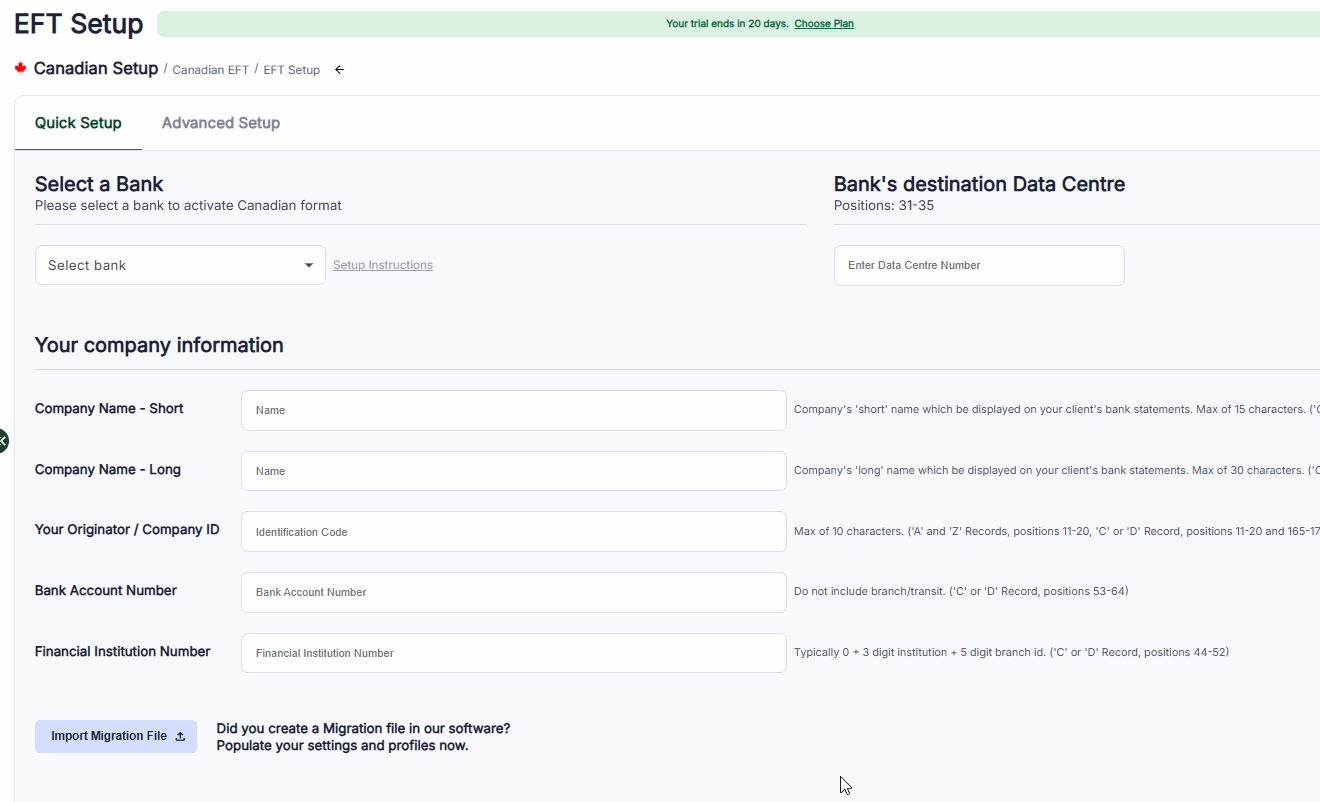The image size is (1320, 802).
Task: Select the Financial Institution Number input field
Action: [513, 653]
